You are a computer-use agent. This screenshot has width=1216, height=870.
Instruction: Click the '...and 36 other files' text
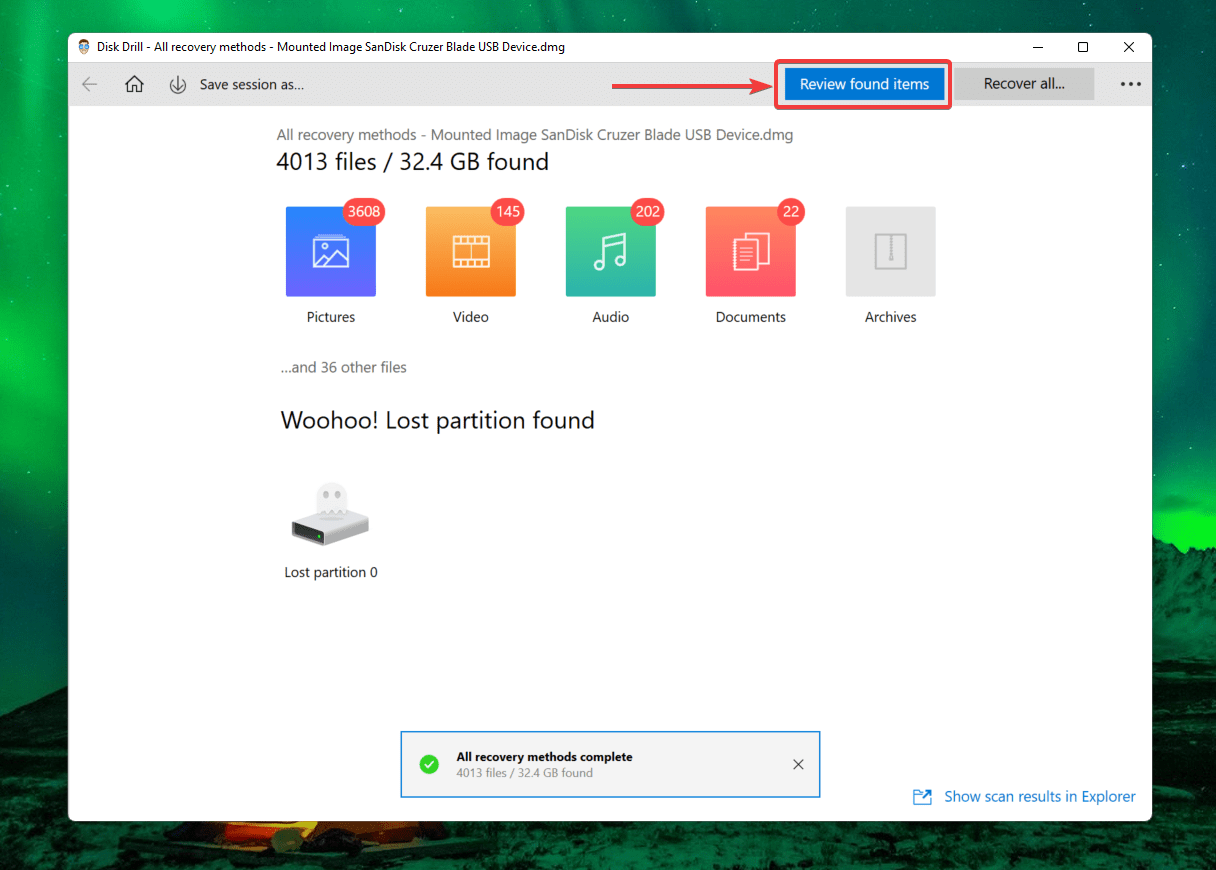click(344, 368)
